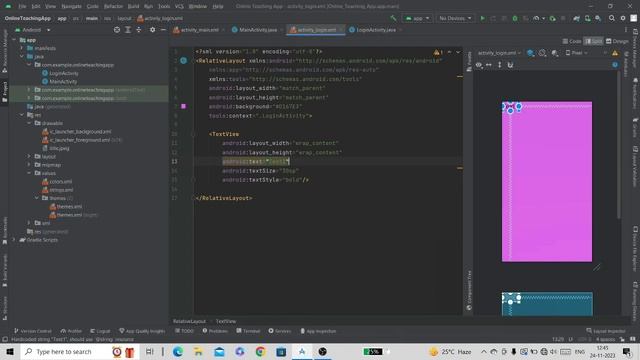Click the vertical expand arrows icon in preview
The image size is (640, 360).
[499, 65]
